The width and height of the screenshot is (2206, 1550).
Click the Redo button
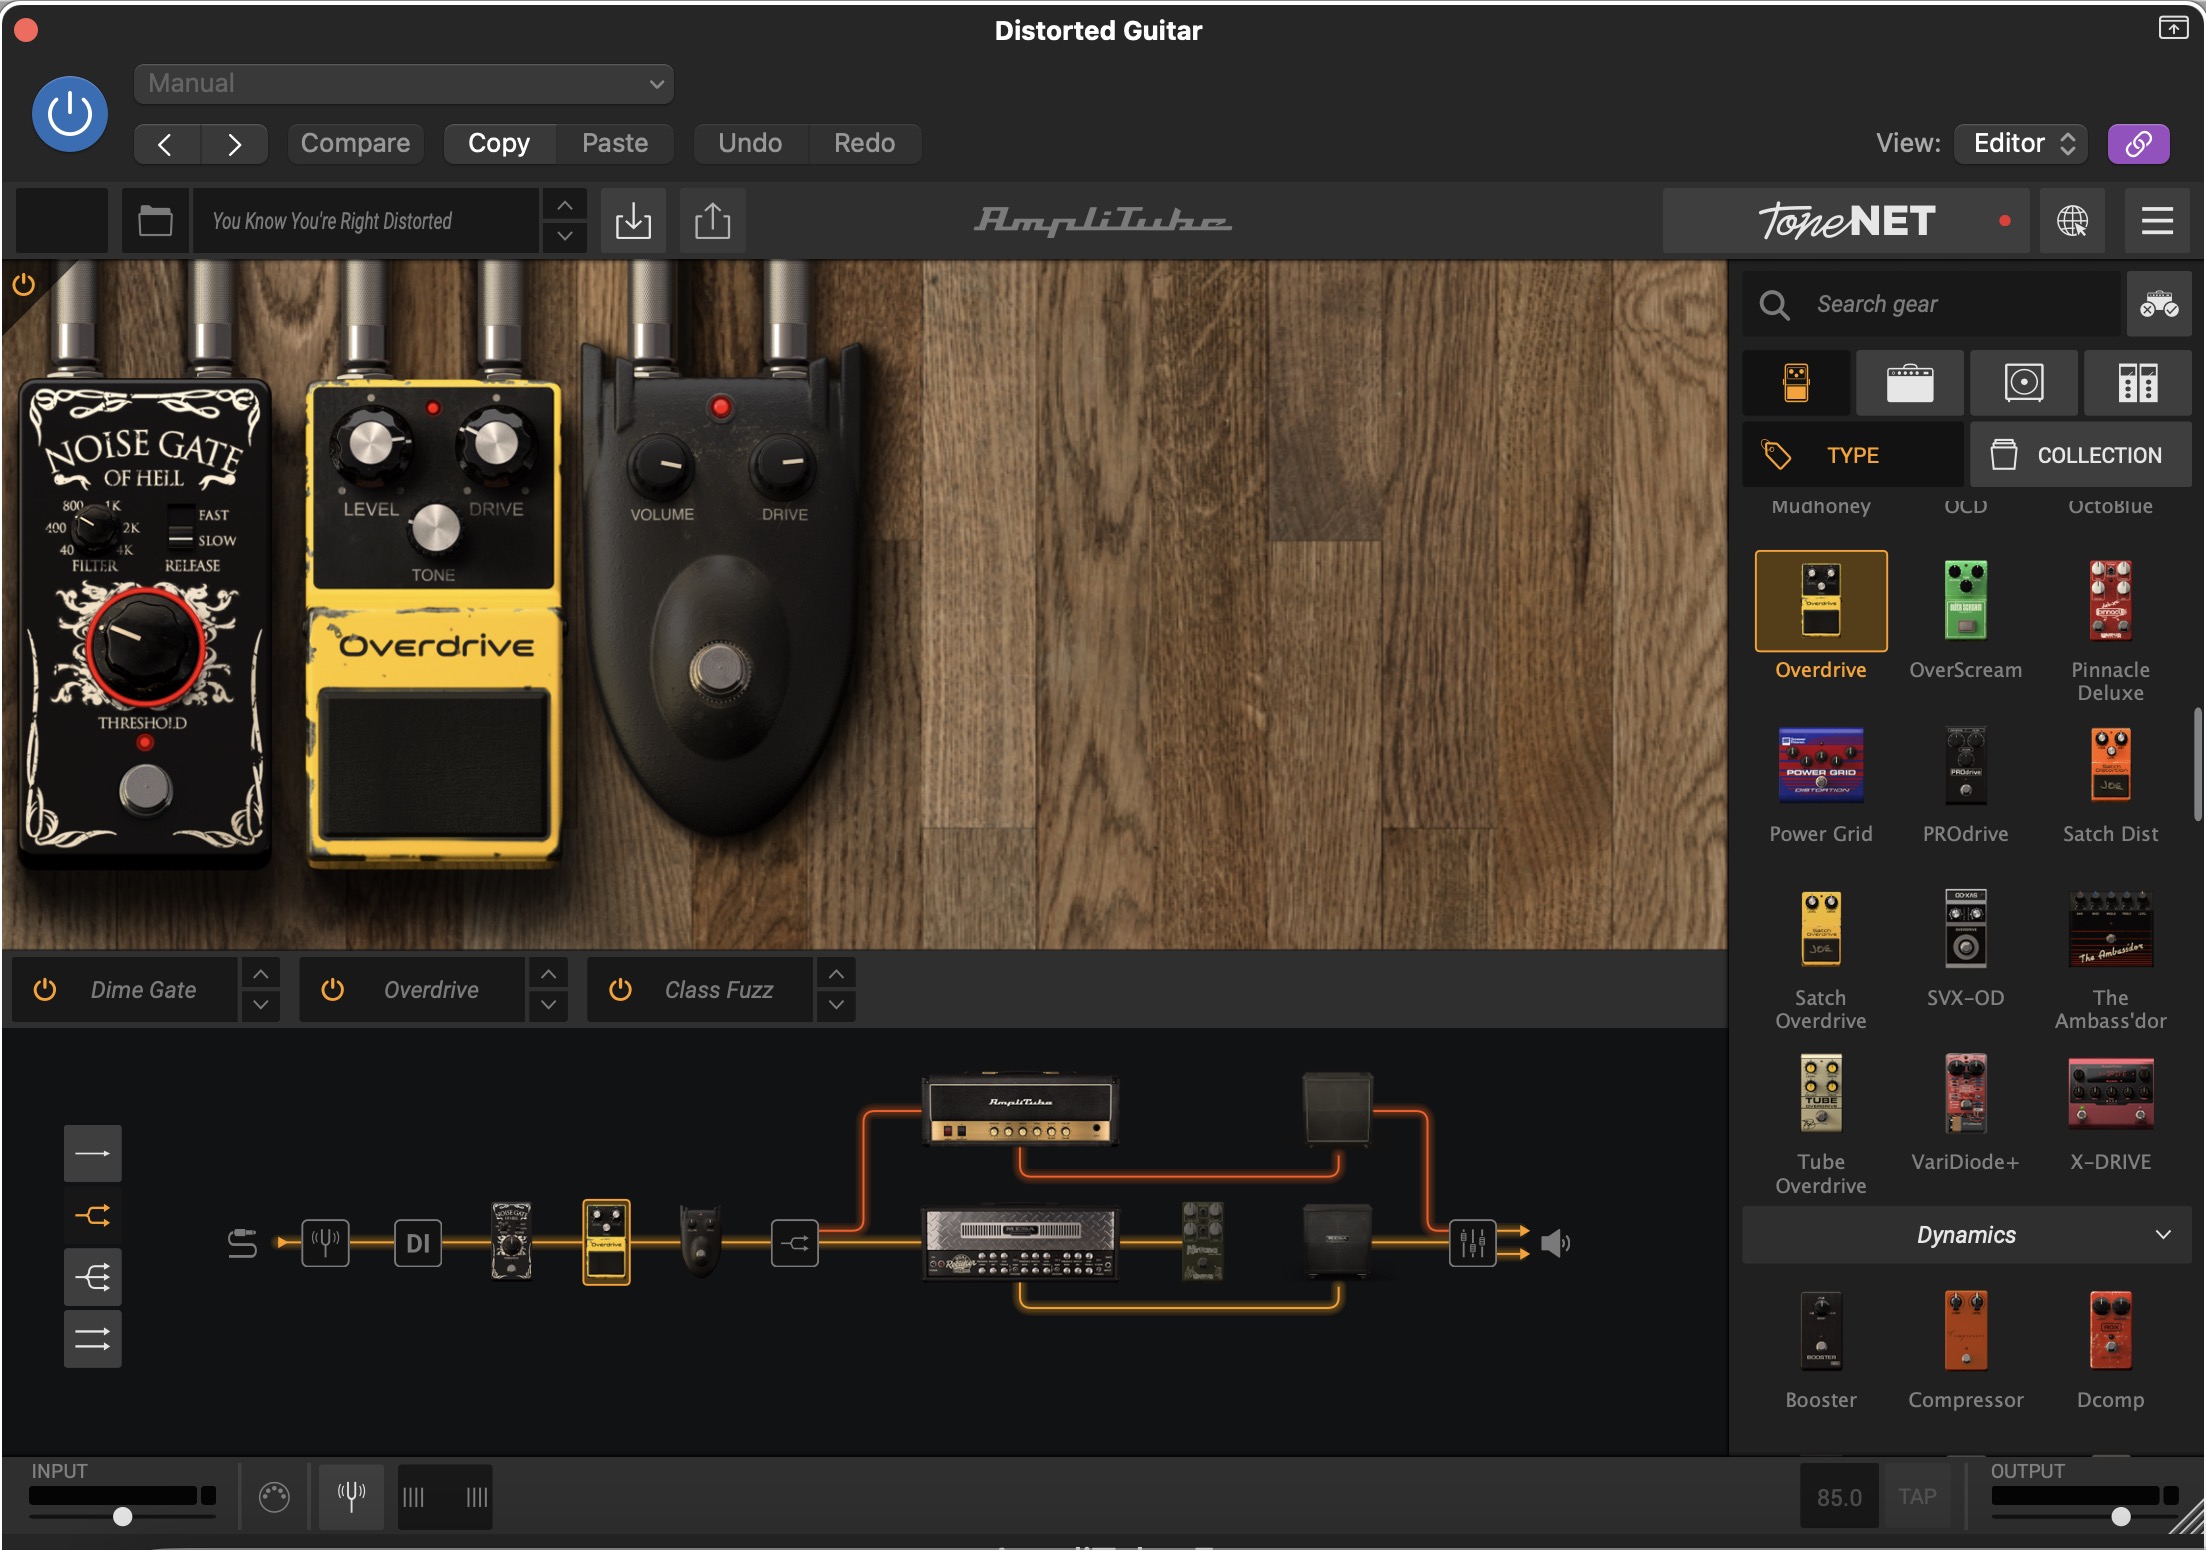[865, 143]
